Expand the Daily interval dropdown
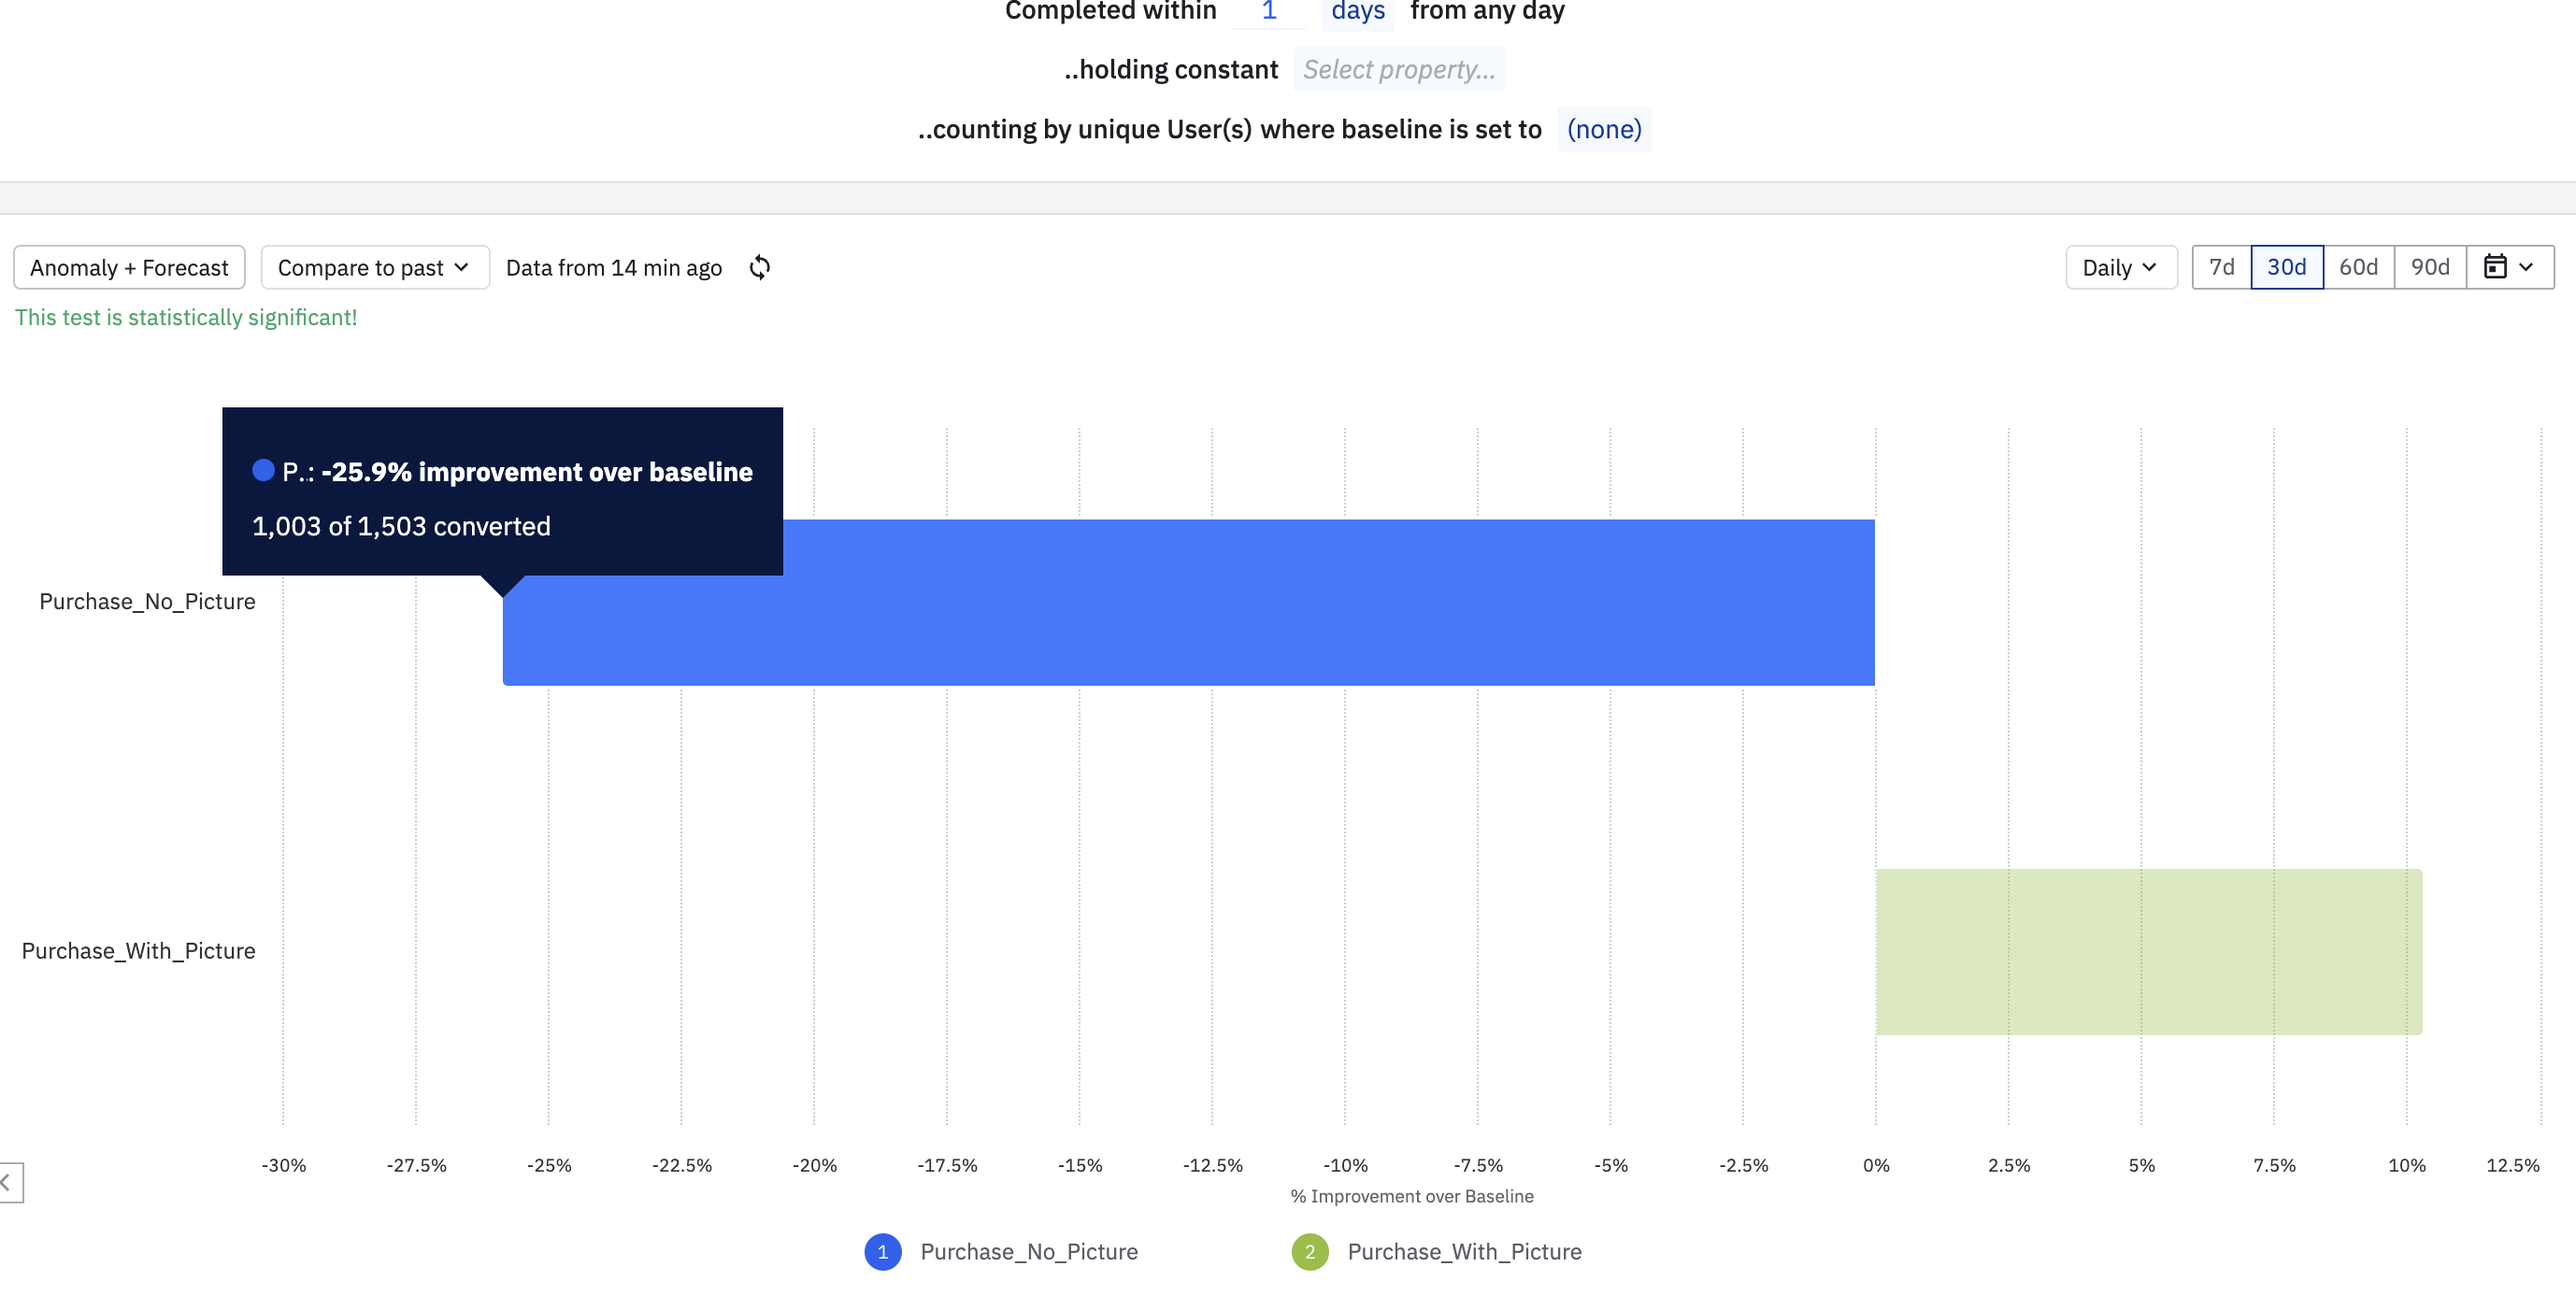2576x1295 pixels. [x=2120, y=267]
